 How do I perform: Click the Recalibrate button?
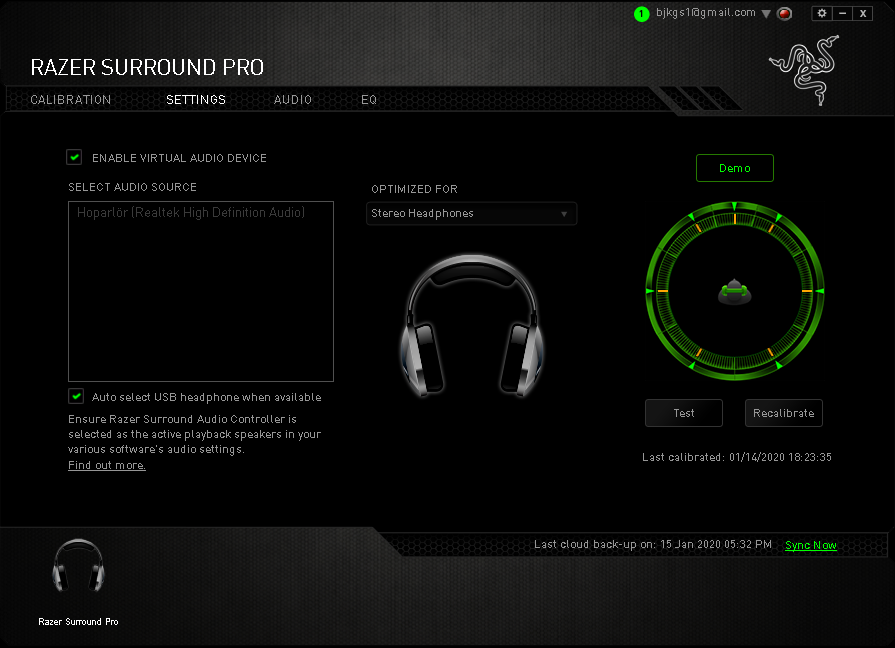pyautogui.click(x=784, y=413)
